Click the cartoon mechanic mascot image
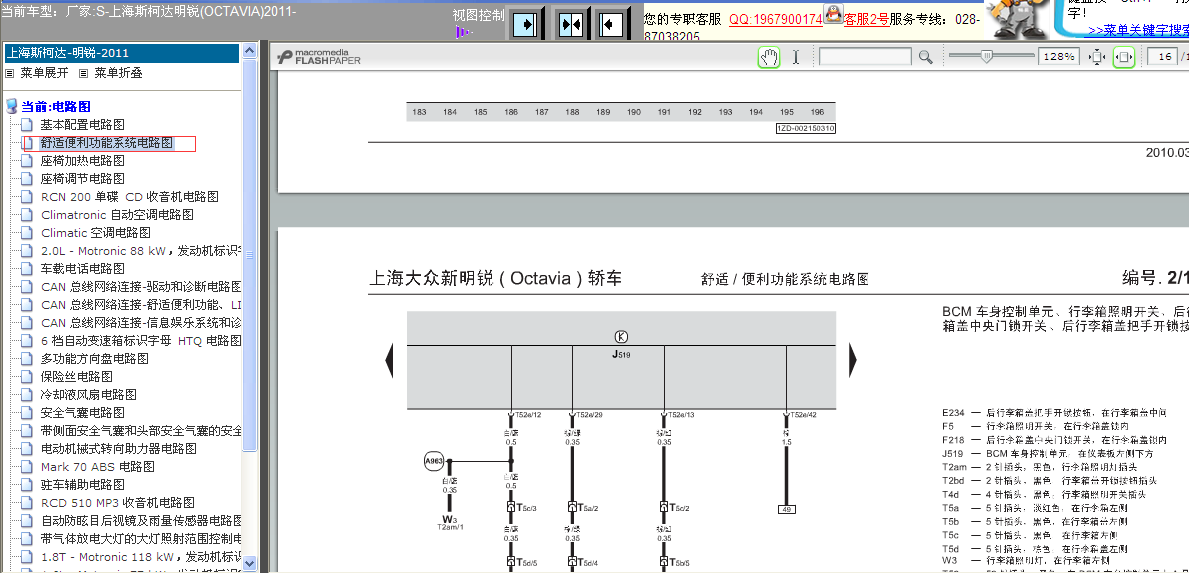Viewport: 1189px width, 573px height. (x=1020, y=20)
